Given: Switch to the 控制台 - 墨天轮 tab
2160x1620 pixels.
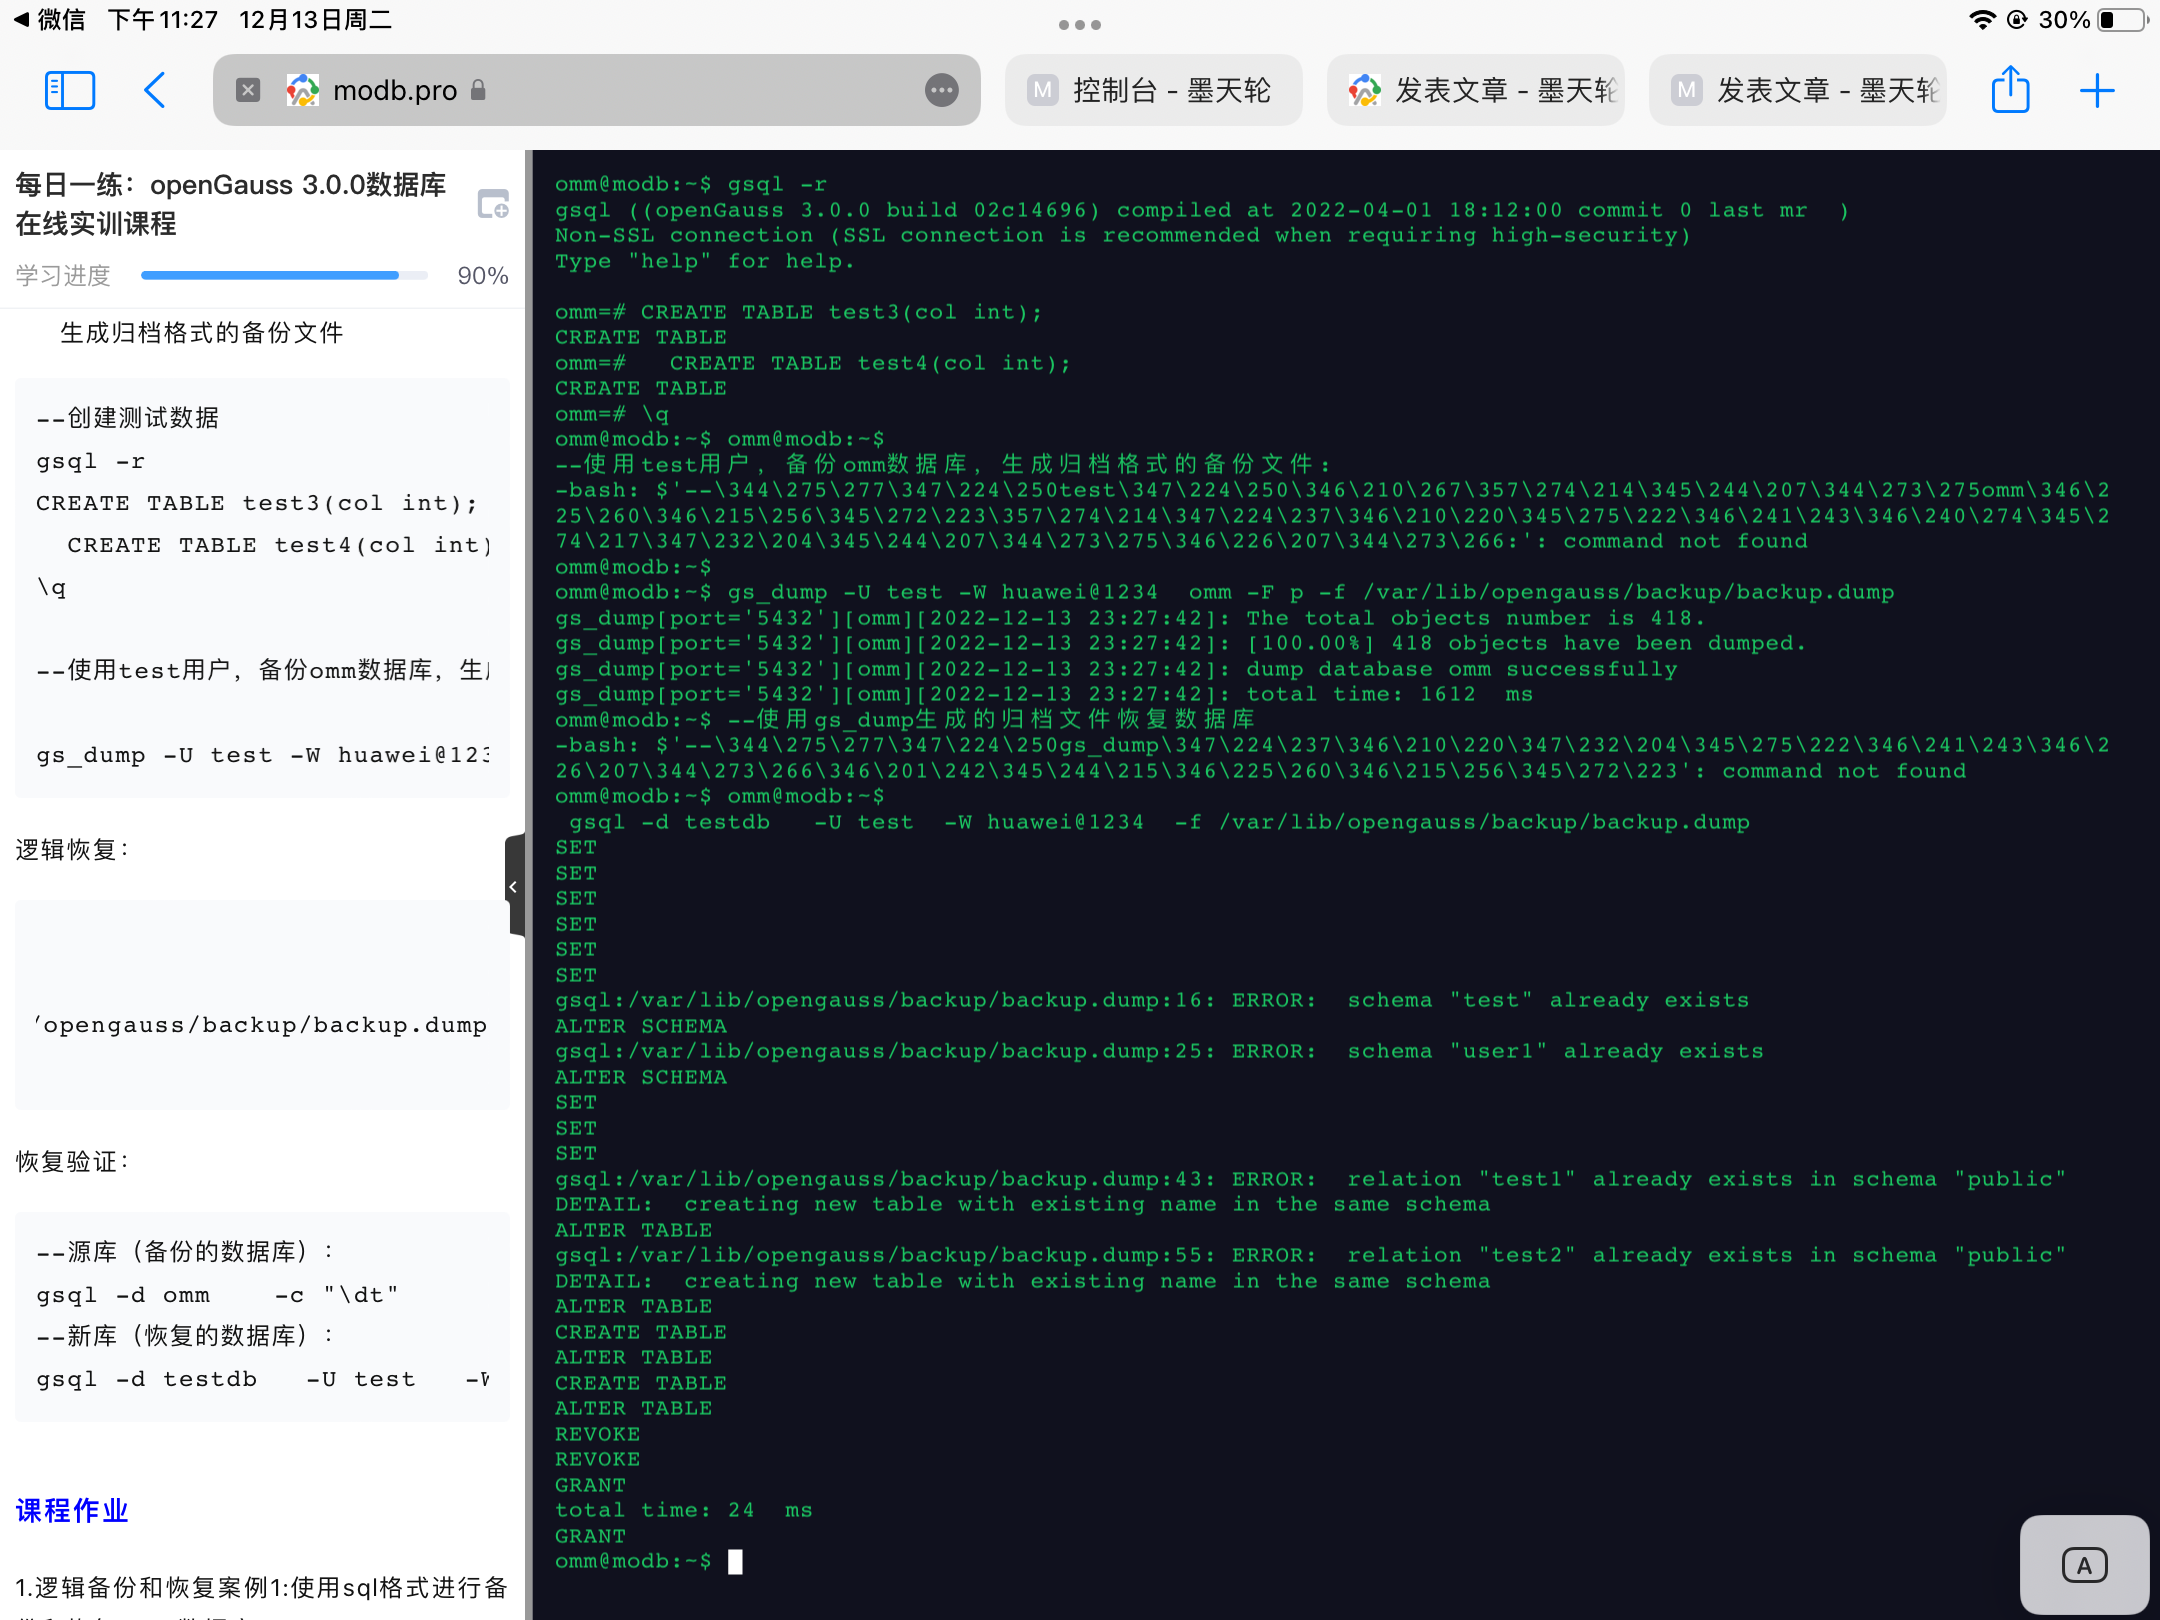Looking at the screenshot, I should (x=1153, y=91).
